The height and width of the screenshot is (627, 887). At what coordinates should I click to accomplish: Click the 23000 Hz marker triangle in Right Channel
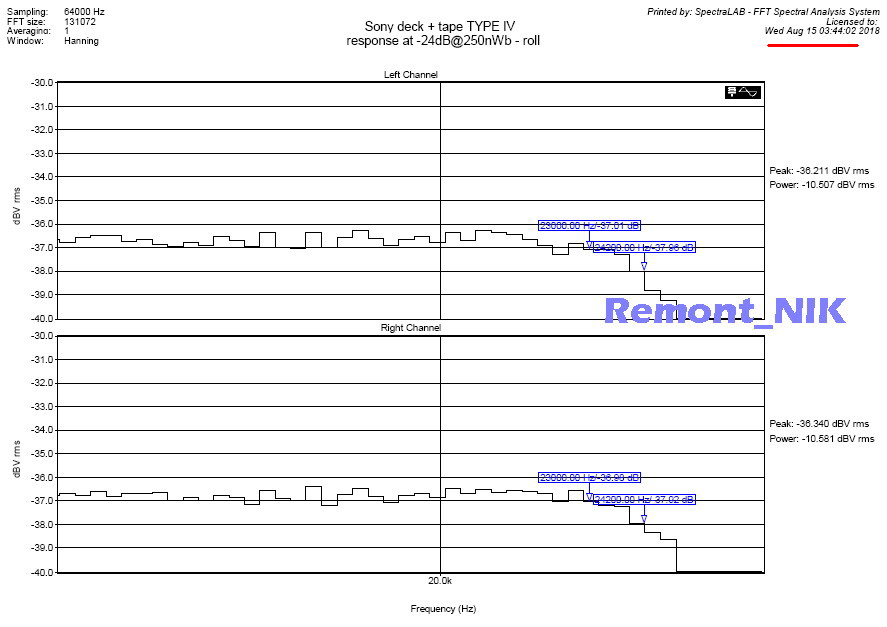click(x=589, y=496)
